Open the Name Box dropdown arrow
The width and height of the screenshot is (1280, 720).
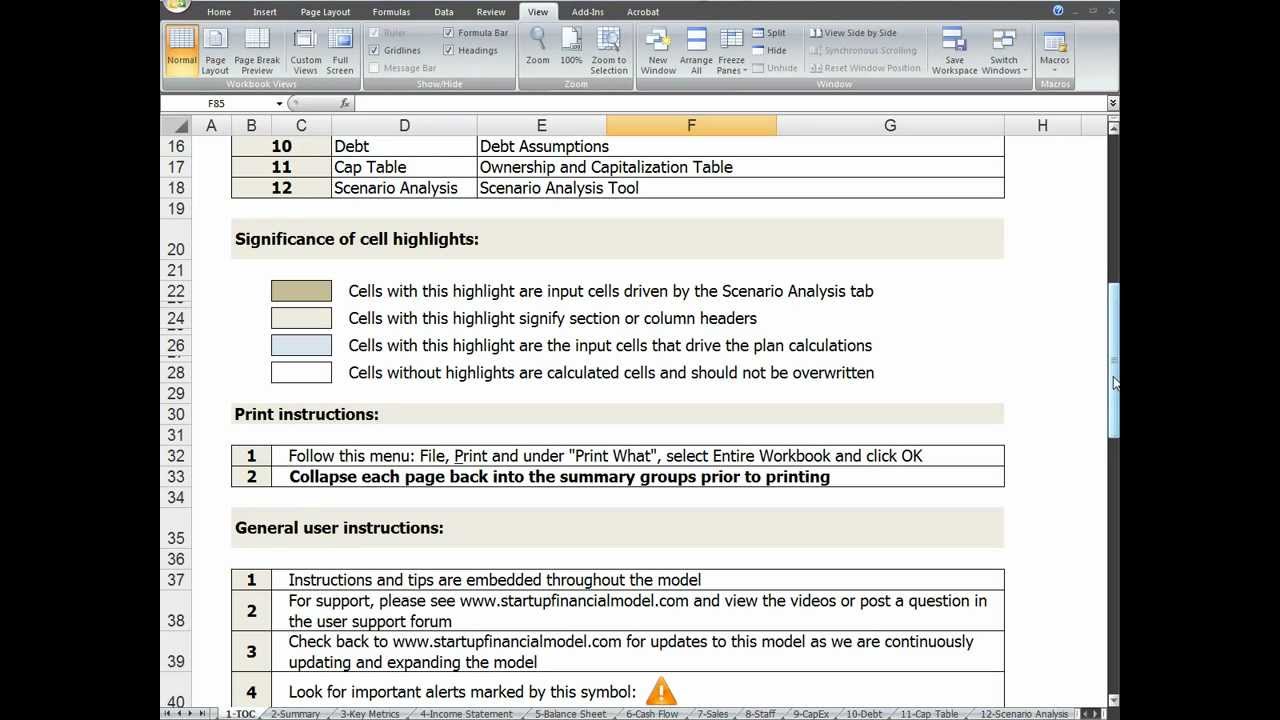pos(280,103)
